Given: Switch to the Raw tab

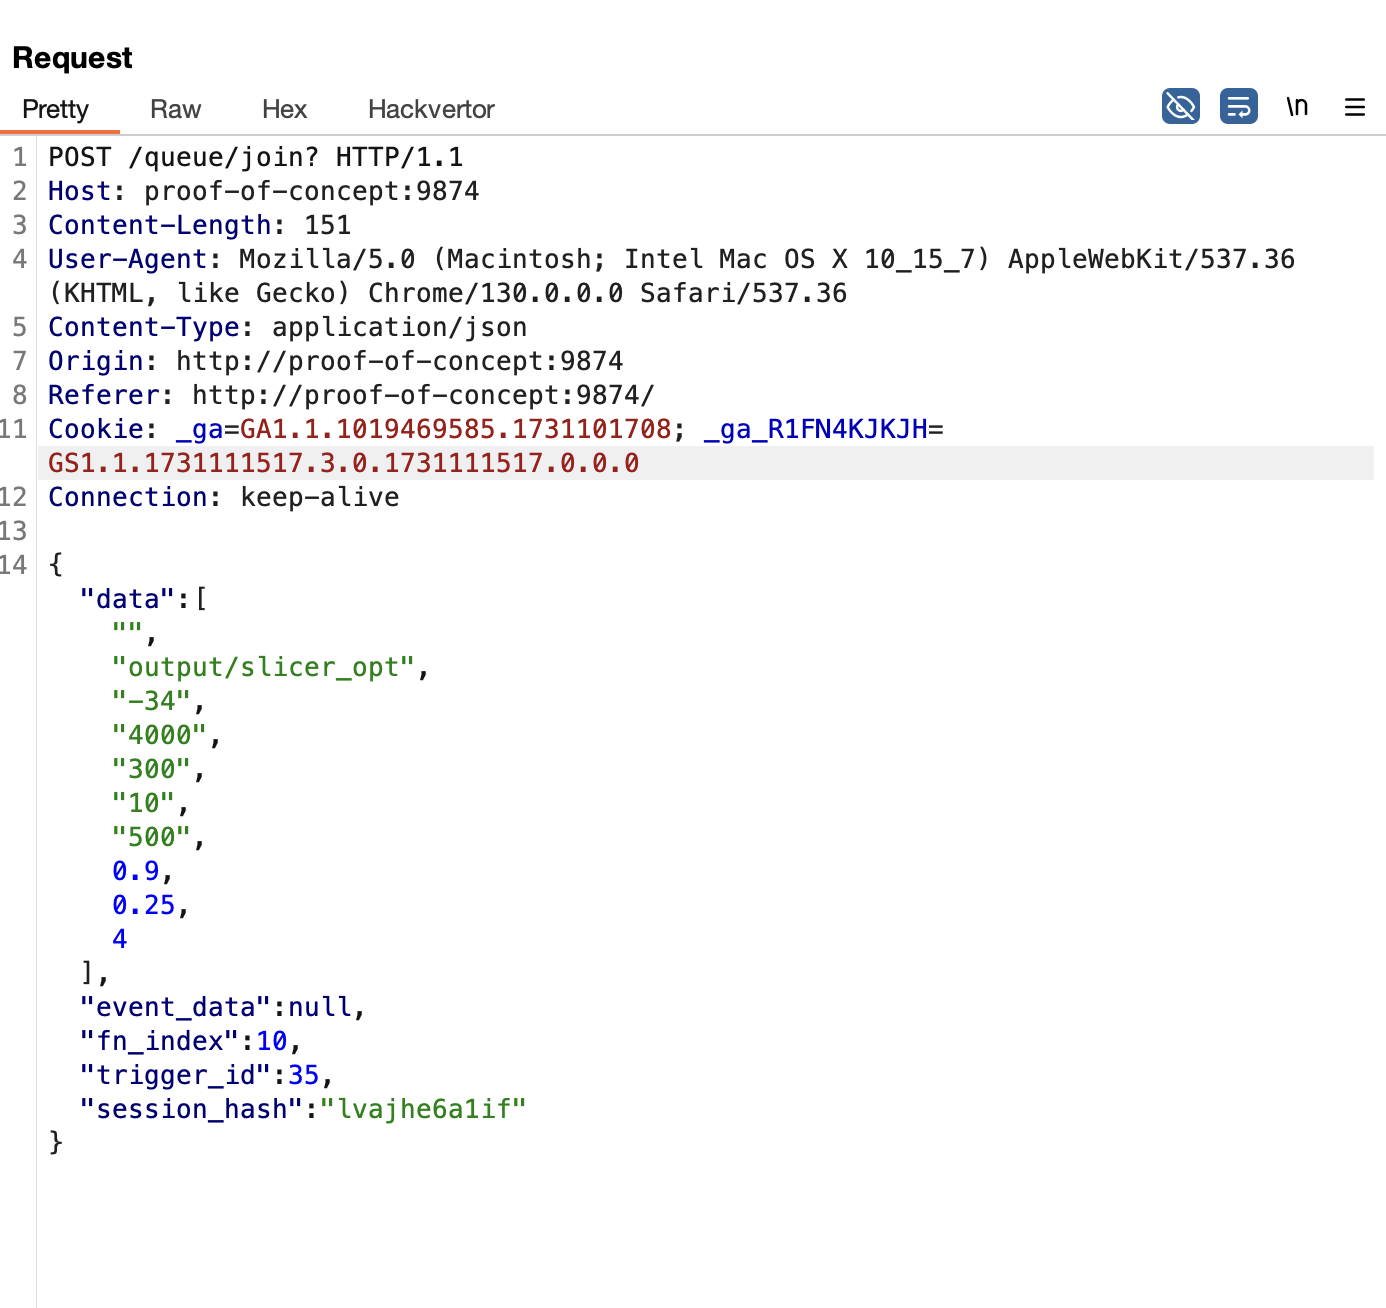Looking at the screenshot, I should 176,109.
